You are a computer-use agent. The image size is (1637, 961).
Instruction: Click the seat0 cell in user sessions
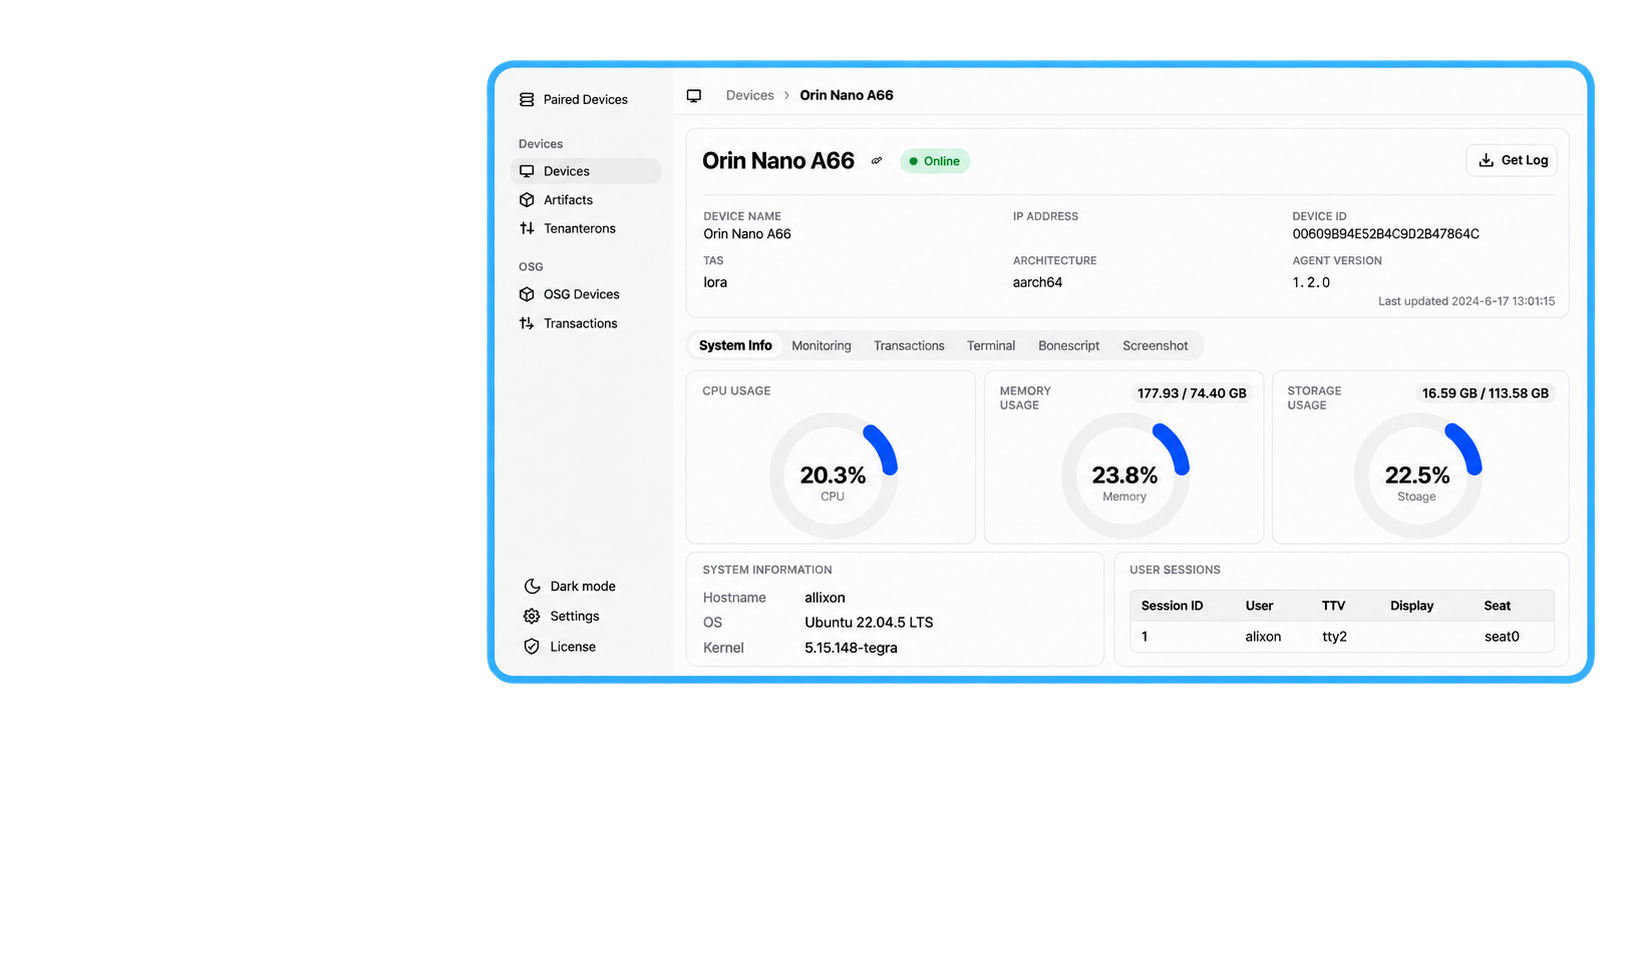point(1501,637)
